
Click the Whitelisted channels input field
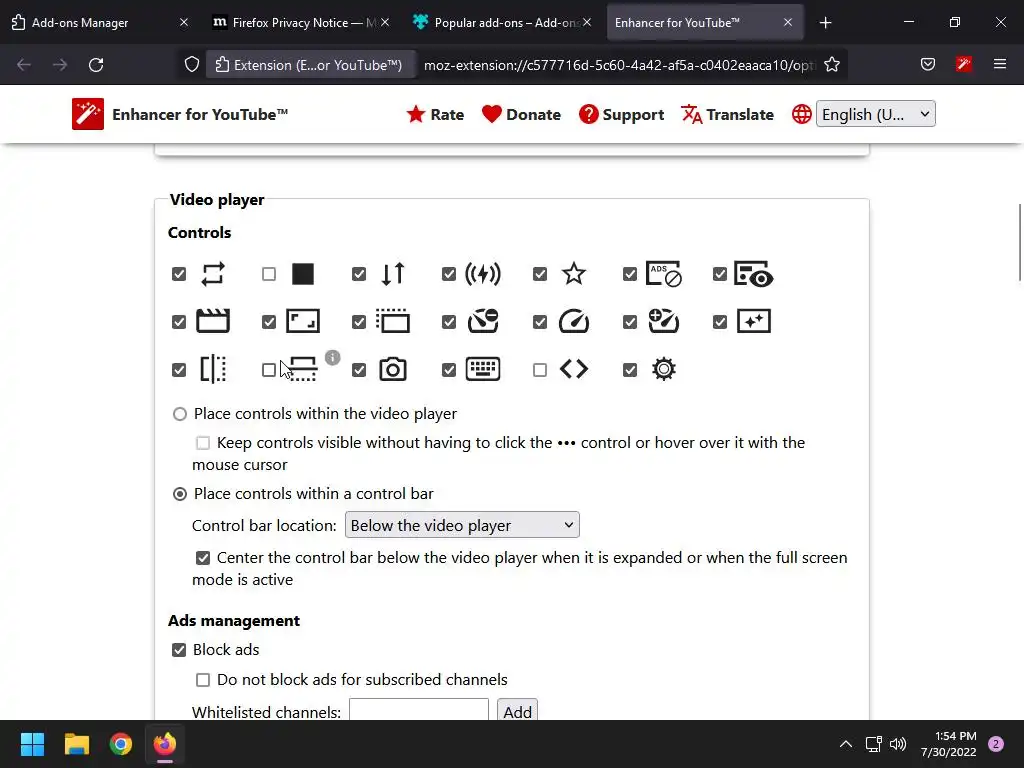(419, 710)
